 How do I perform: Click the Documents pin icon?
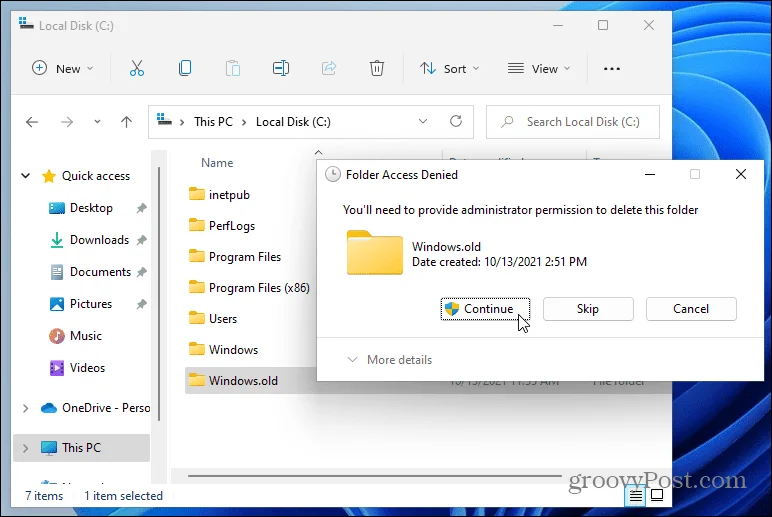coord(142,272)
